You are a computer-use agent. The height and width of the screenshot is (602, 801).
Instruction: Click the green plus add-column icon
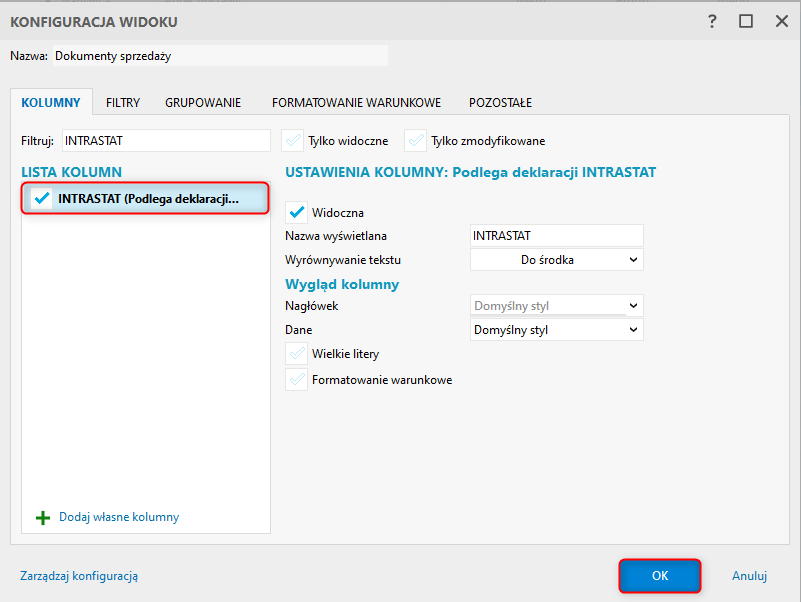[x=43, y=518]
